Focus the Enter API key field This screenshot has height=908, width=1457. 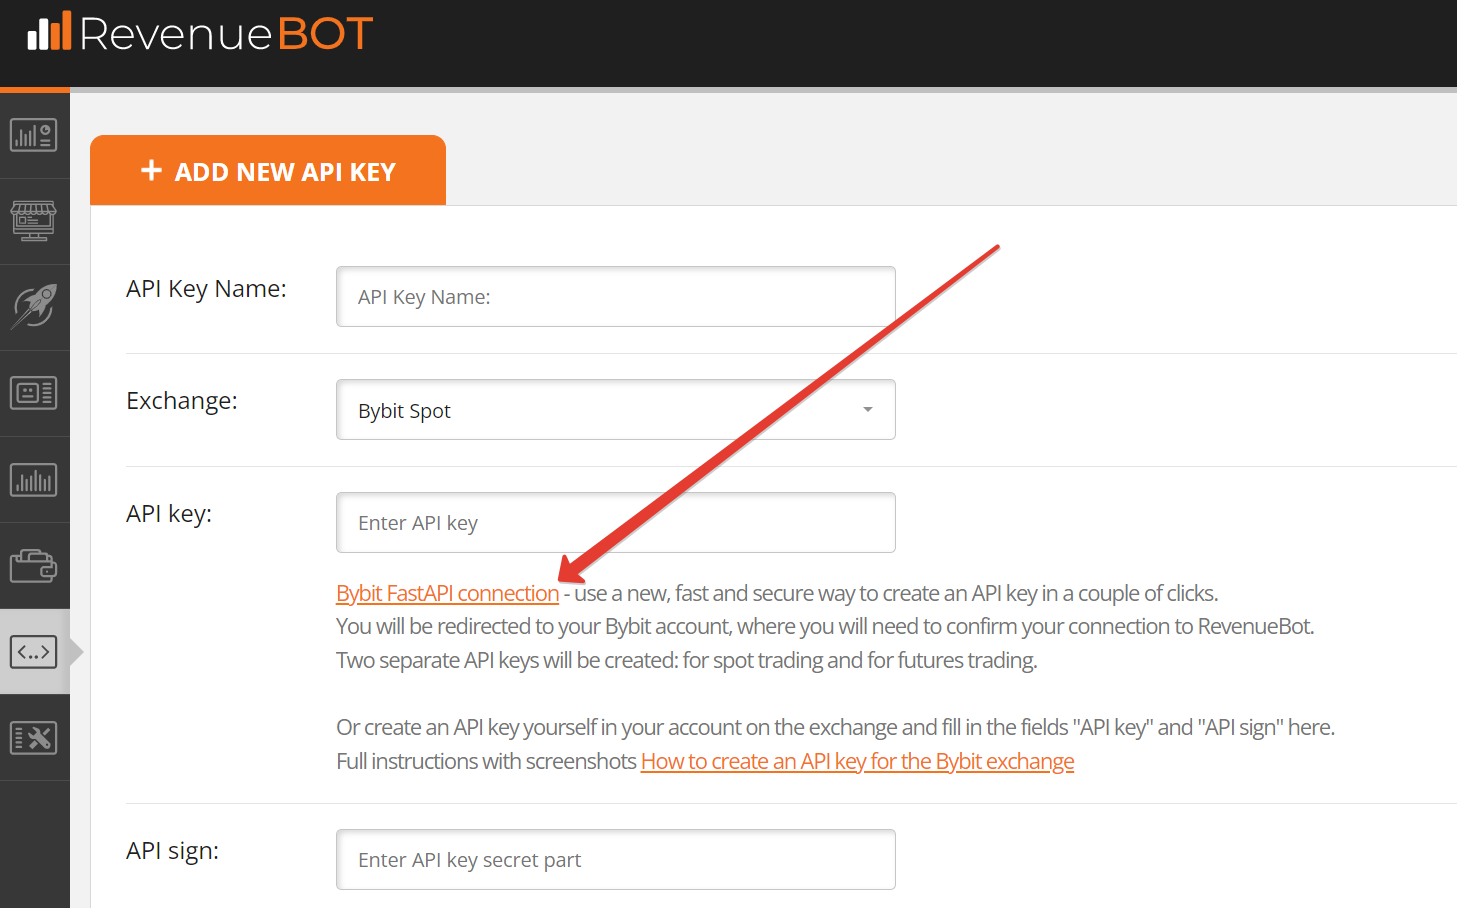coord(616,523)
